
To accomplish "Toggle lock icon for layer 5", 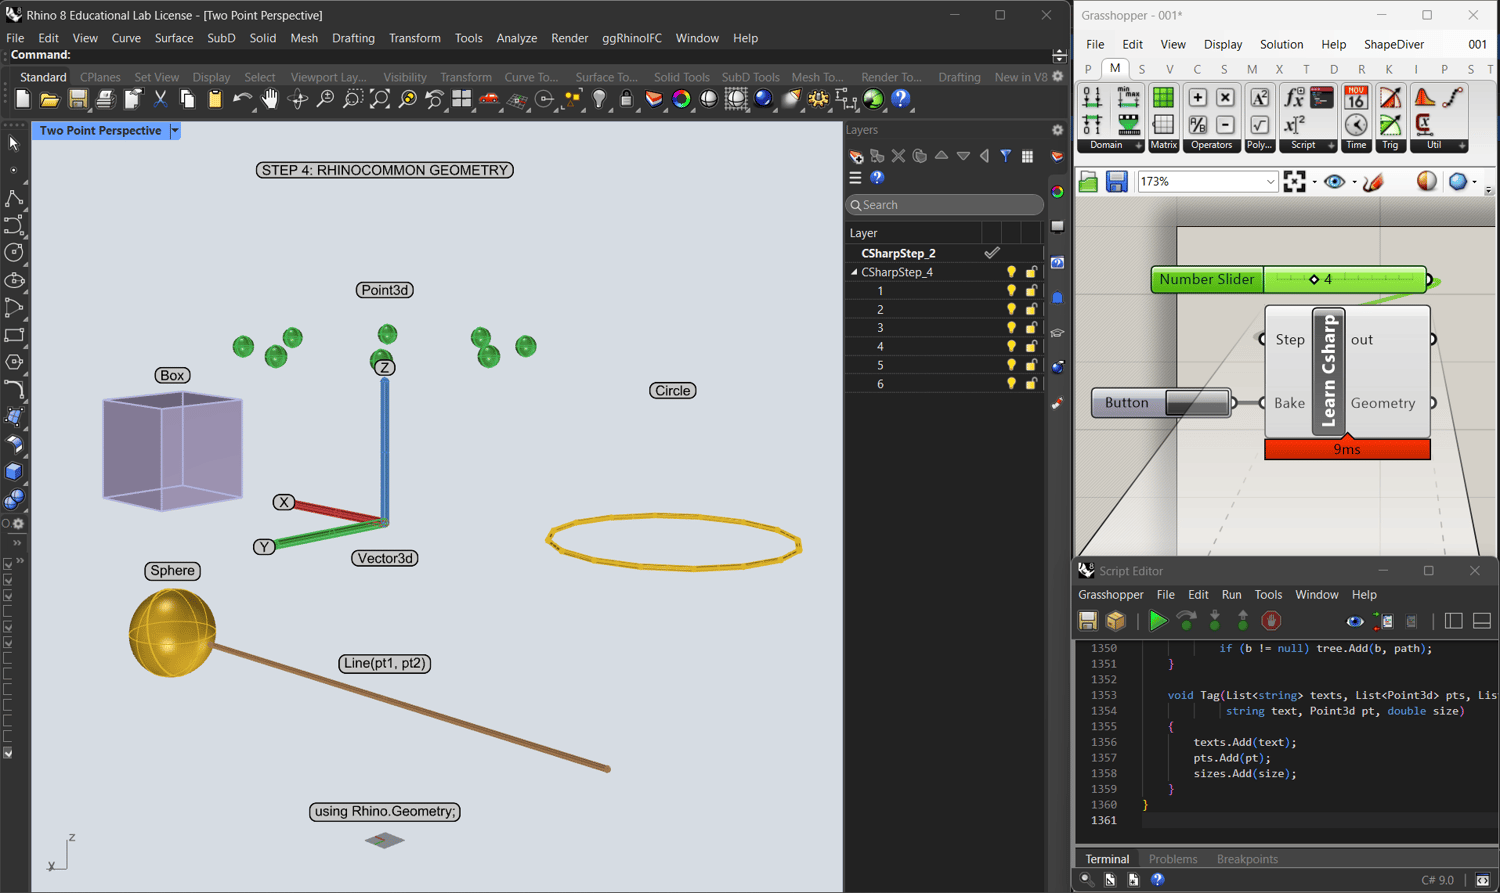I will pyautogui.click(x=1031, y=365).
